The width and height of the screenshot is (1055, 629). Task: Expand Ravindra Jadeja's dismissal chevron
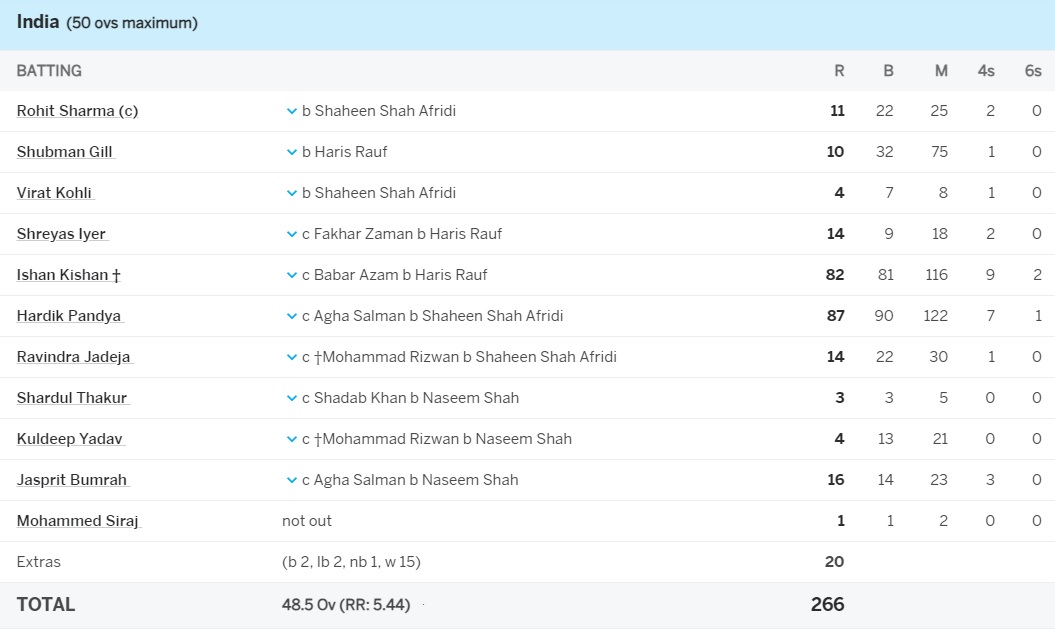pos(291,358)
